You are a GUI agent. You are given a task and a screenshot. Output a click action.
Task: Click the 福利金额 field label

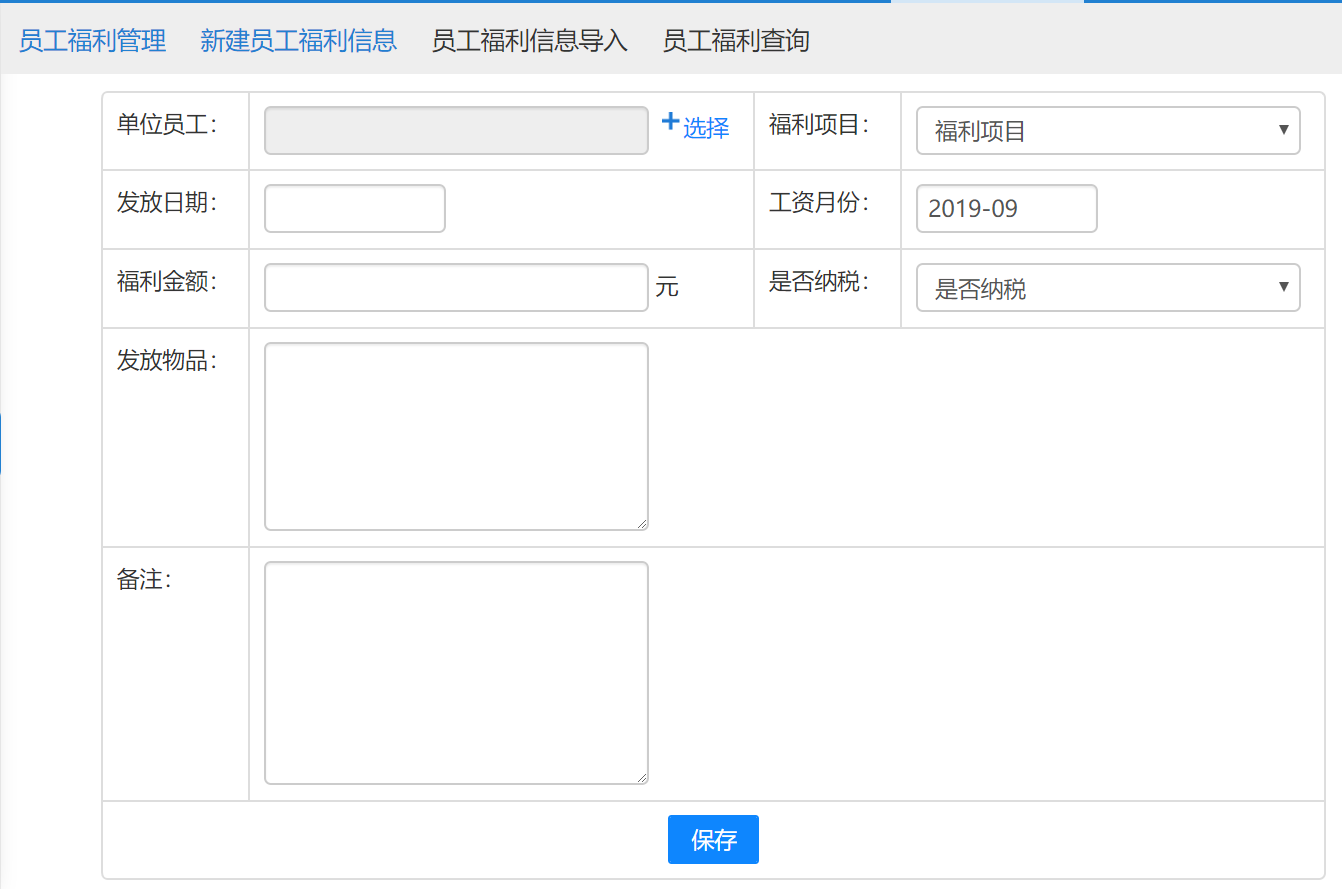click(166, 282)
